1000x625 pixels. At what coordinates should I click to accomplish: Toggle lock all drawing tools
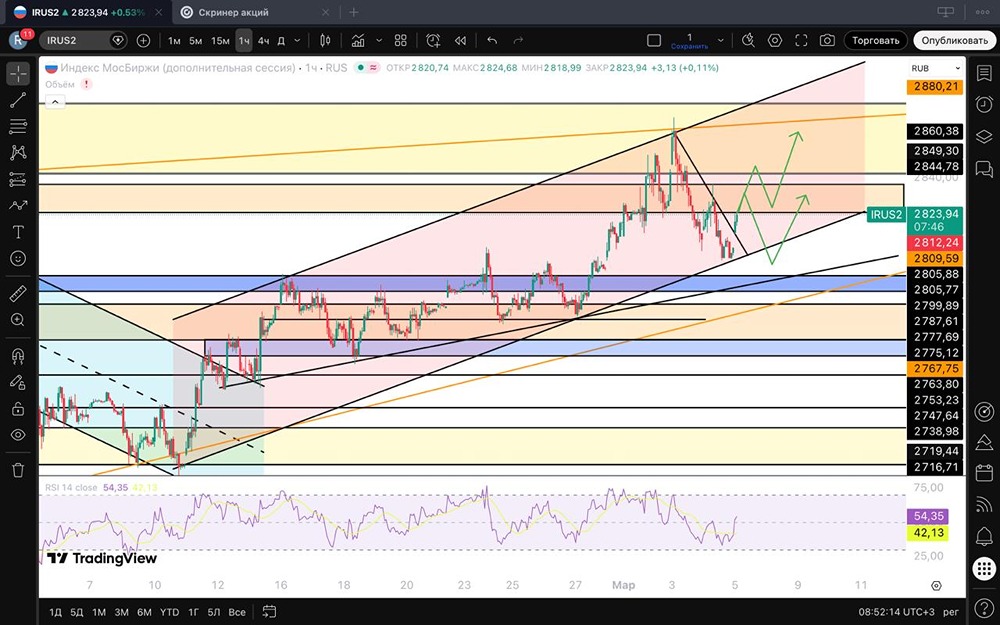(18, 409)
